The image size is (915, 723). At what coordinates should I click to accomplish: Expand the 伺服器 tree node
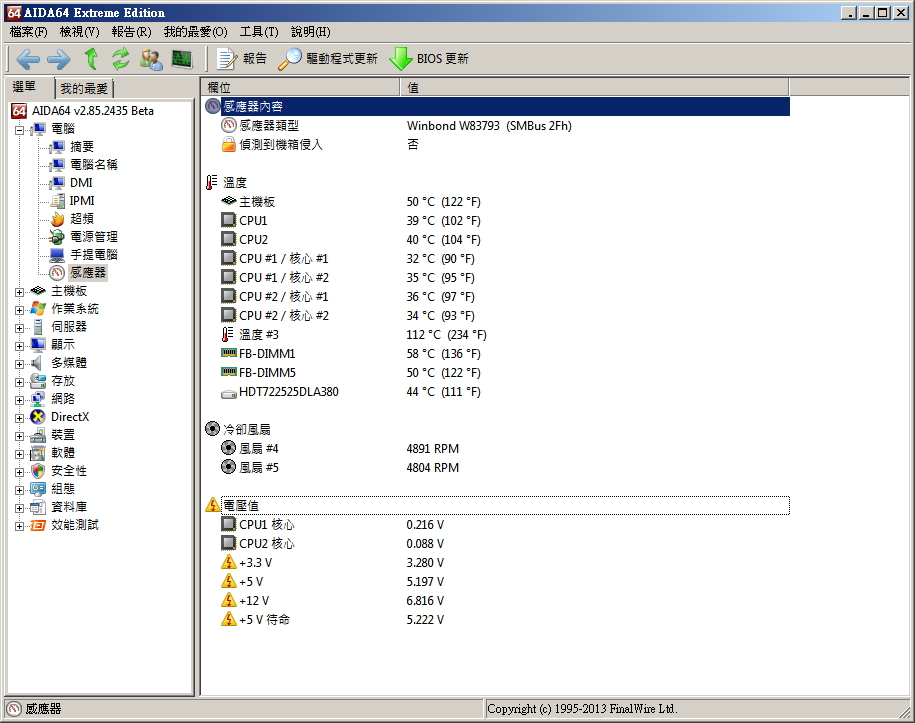pyautogui.click(x=19, y=329)
